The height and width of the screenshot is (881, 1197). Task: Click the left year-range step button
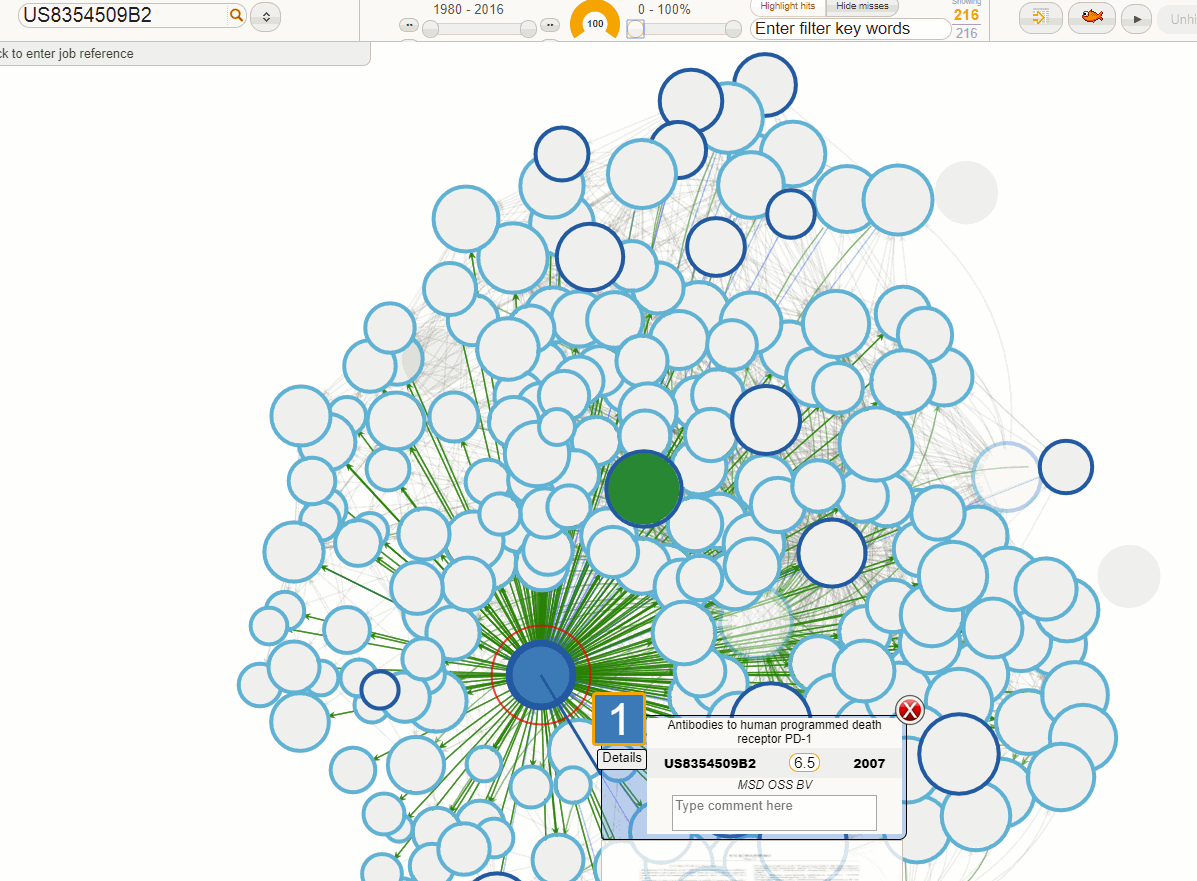[x=409, y=25]
